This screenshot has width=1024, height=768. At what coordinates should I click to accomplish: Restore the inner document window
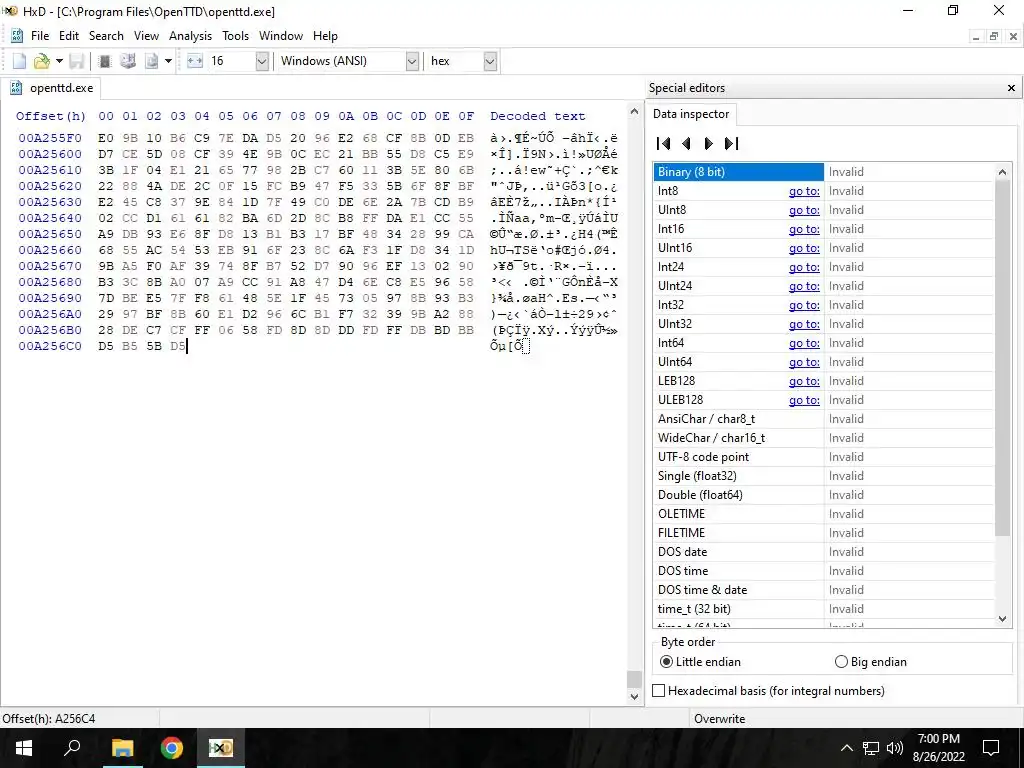[x=993, y=37]
